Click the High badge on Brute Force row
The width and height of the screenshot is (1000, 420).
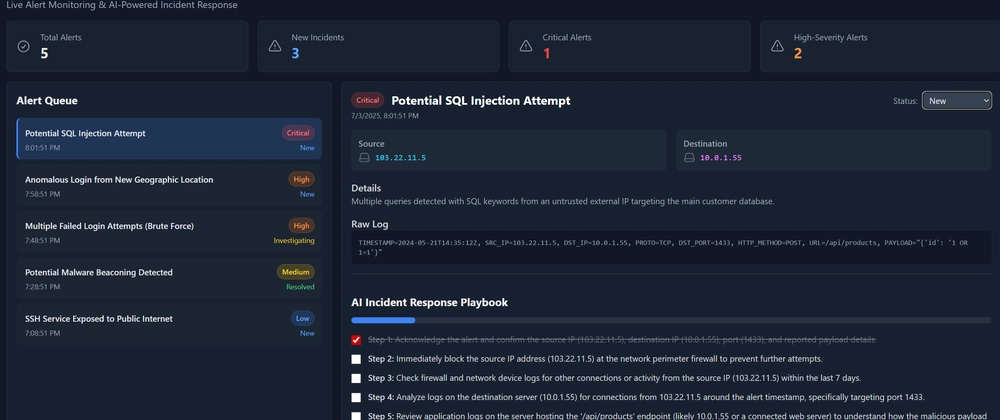[302, 226]
